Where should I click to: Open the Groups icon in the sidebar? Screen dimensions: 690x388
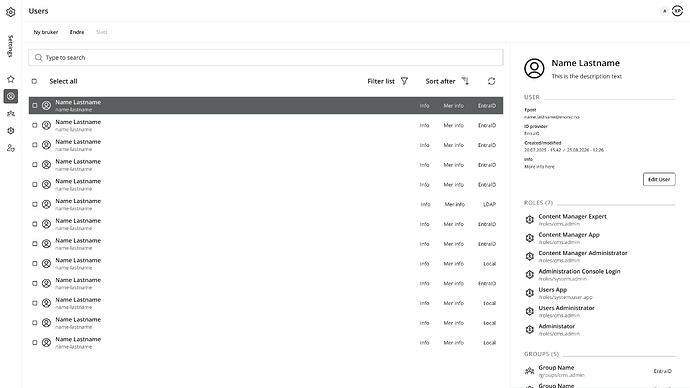pyautogui.click(x=11, y=113)
